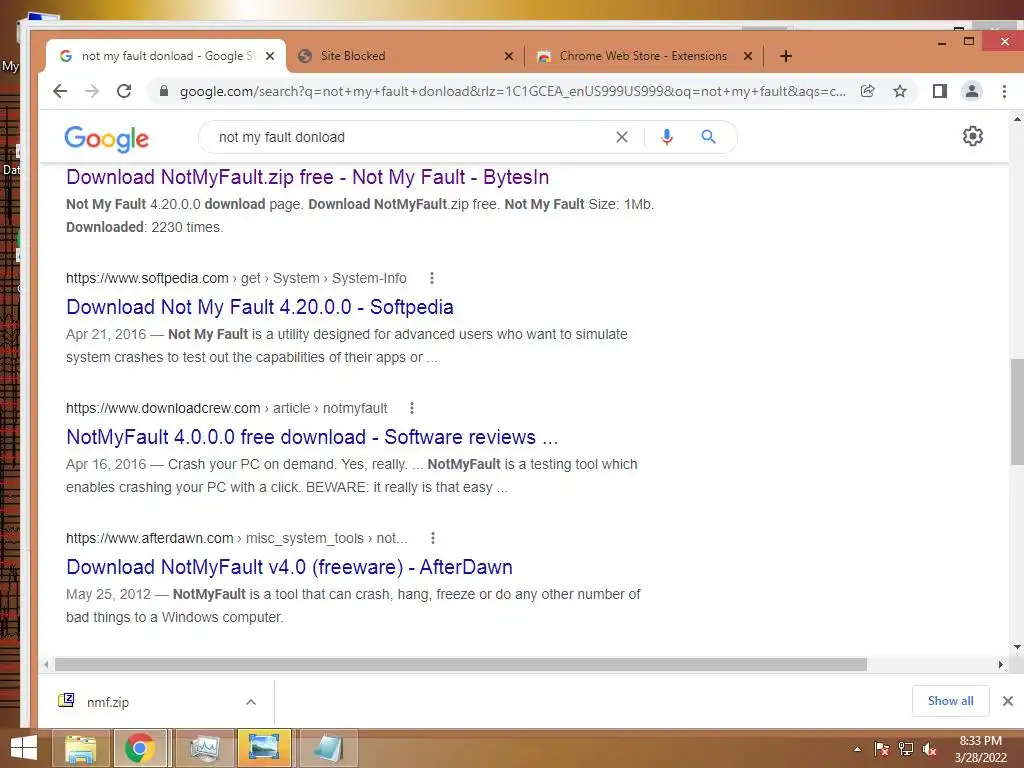Reload the current page

click(124, 91)
